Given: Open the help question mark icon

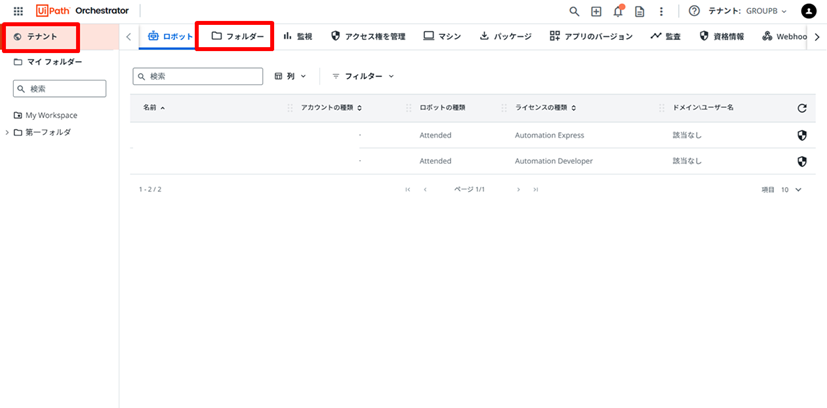Looking at the screenshot, I should point(694,11).
